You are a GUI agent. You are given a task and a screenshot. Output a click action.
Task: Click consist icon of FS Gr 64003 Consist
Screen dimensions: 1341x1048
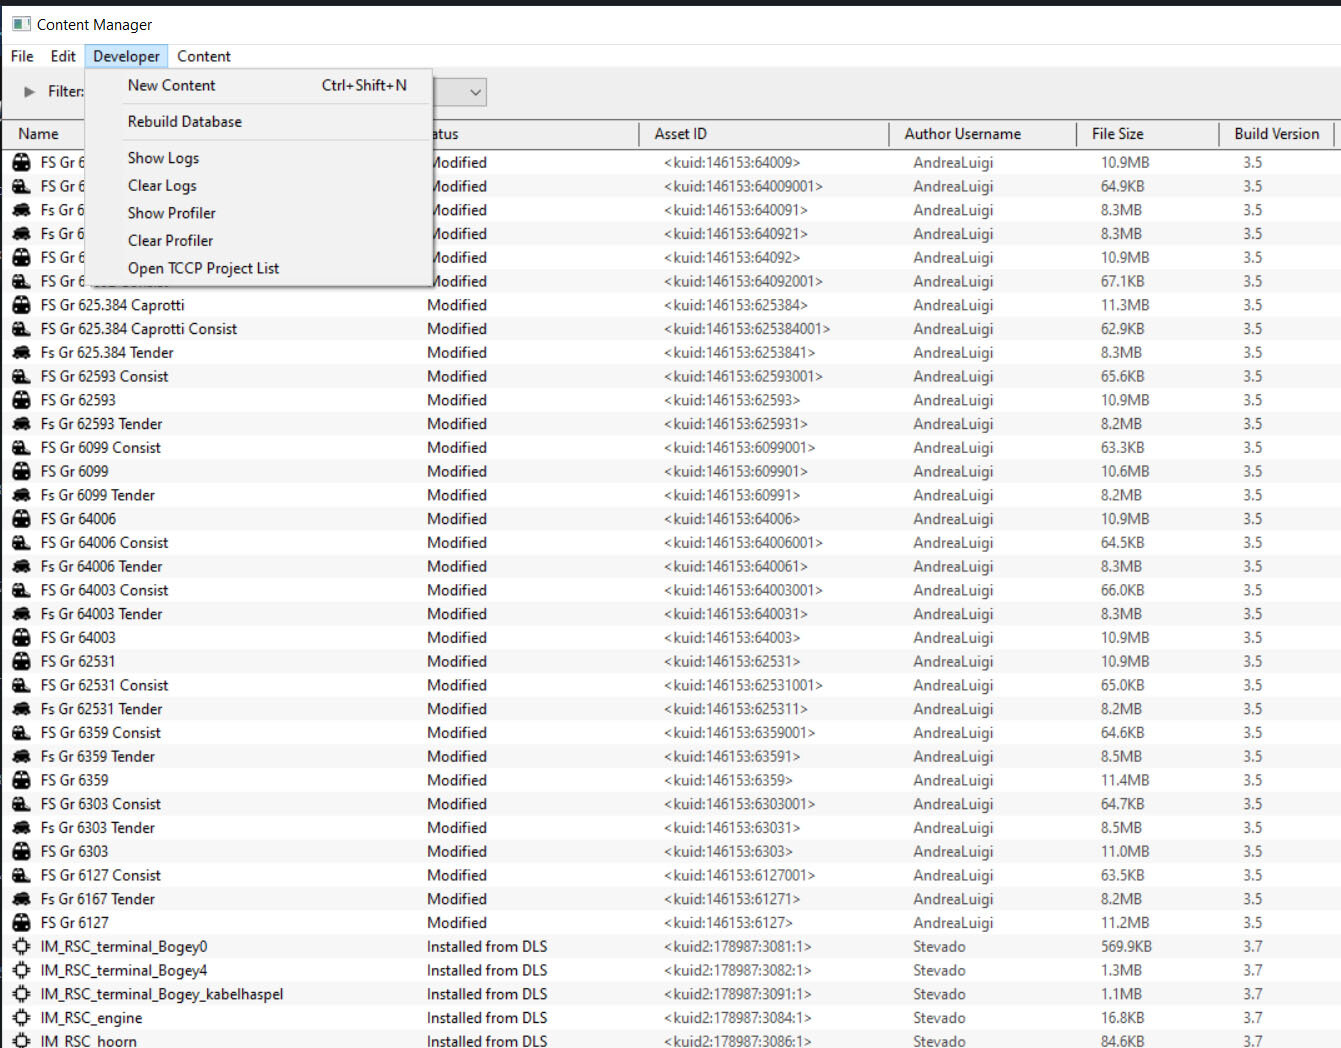pyautogui.click(x=21, y=590)
